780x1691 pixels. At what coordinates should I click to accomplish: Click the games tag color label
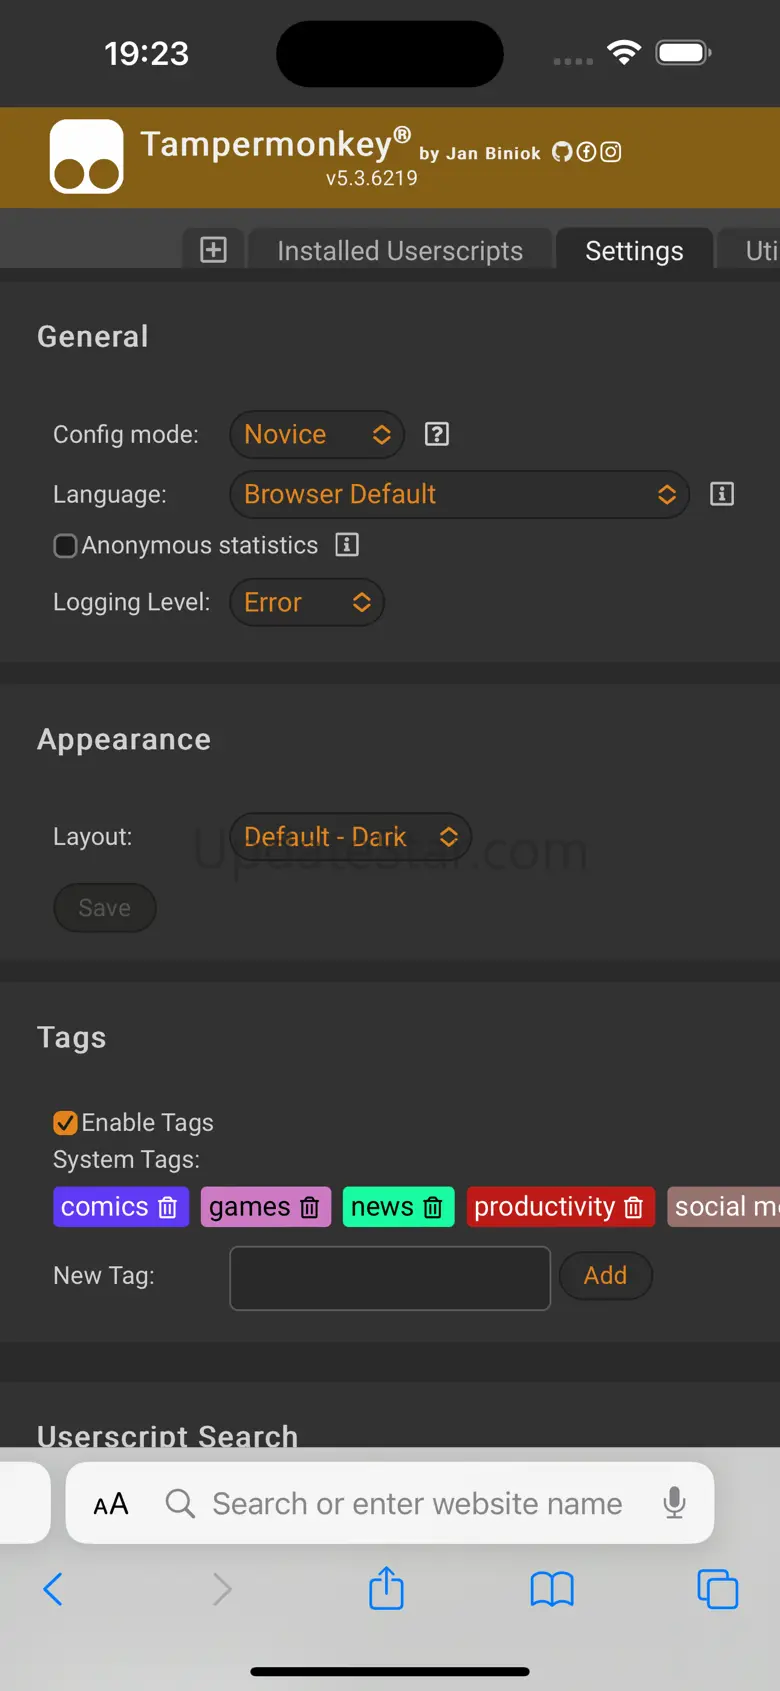pos(249,1207)
